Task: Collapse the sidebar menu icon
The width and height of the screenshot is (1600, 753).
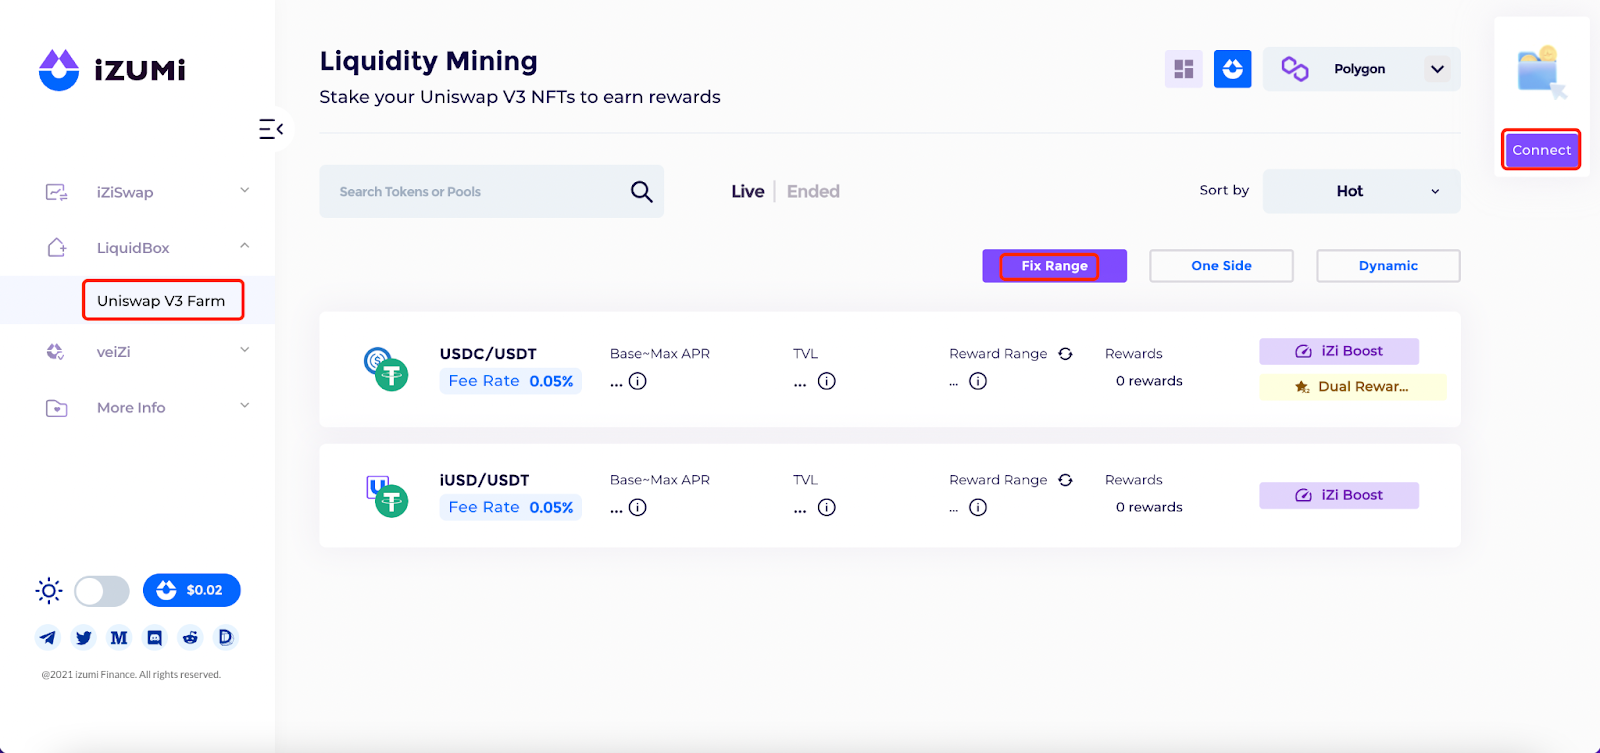Action: pos(271,129)
